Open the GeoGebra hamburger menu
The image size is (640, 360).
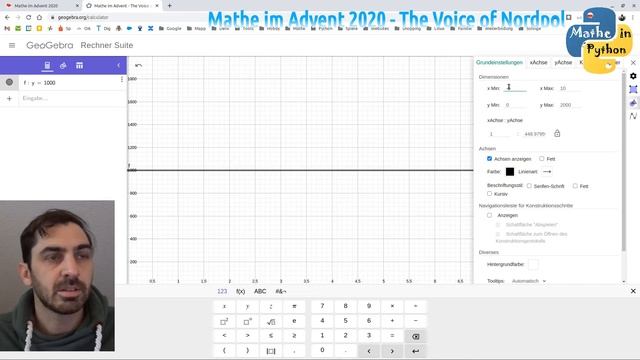[12, 45]
